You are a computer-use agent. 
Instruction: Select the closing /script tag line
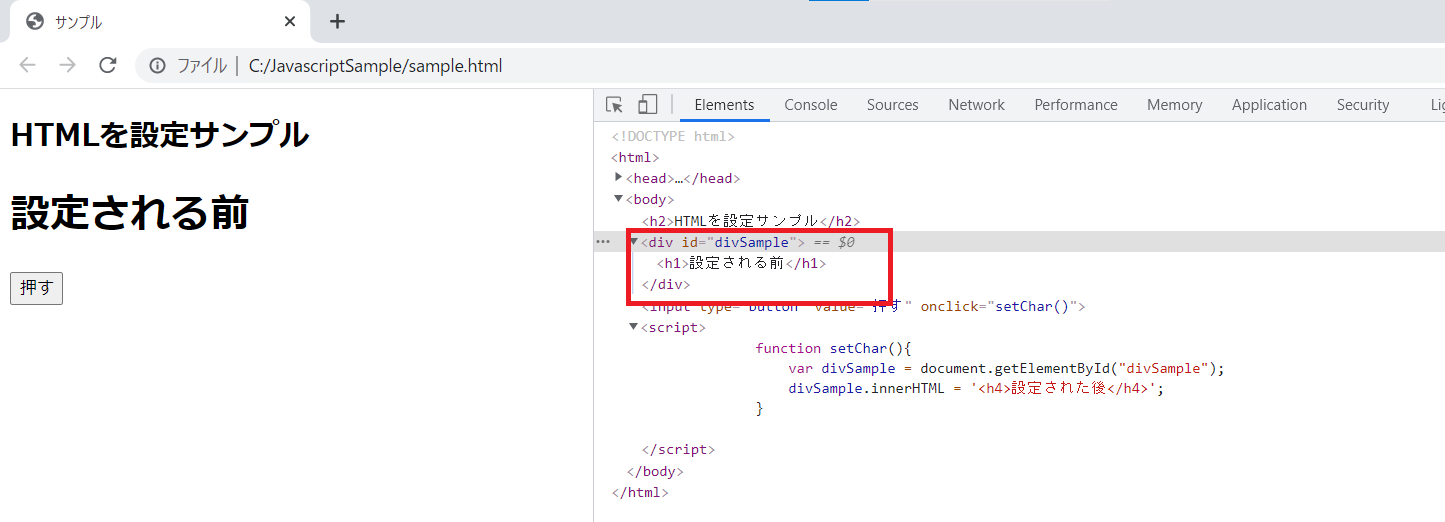(x=678, y=450)
